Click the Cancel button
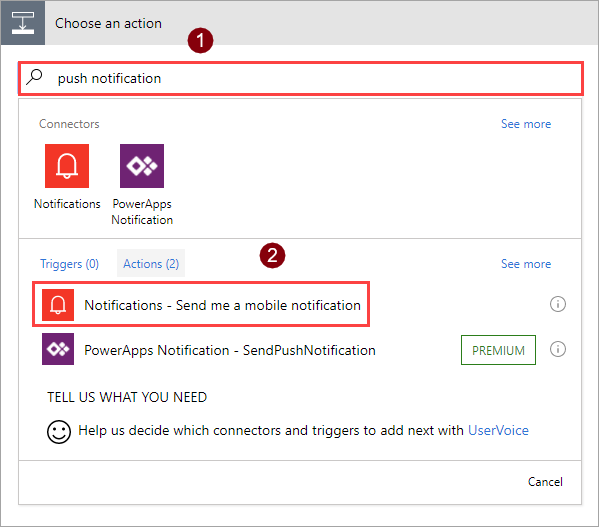 [x=545, y=482]
